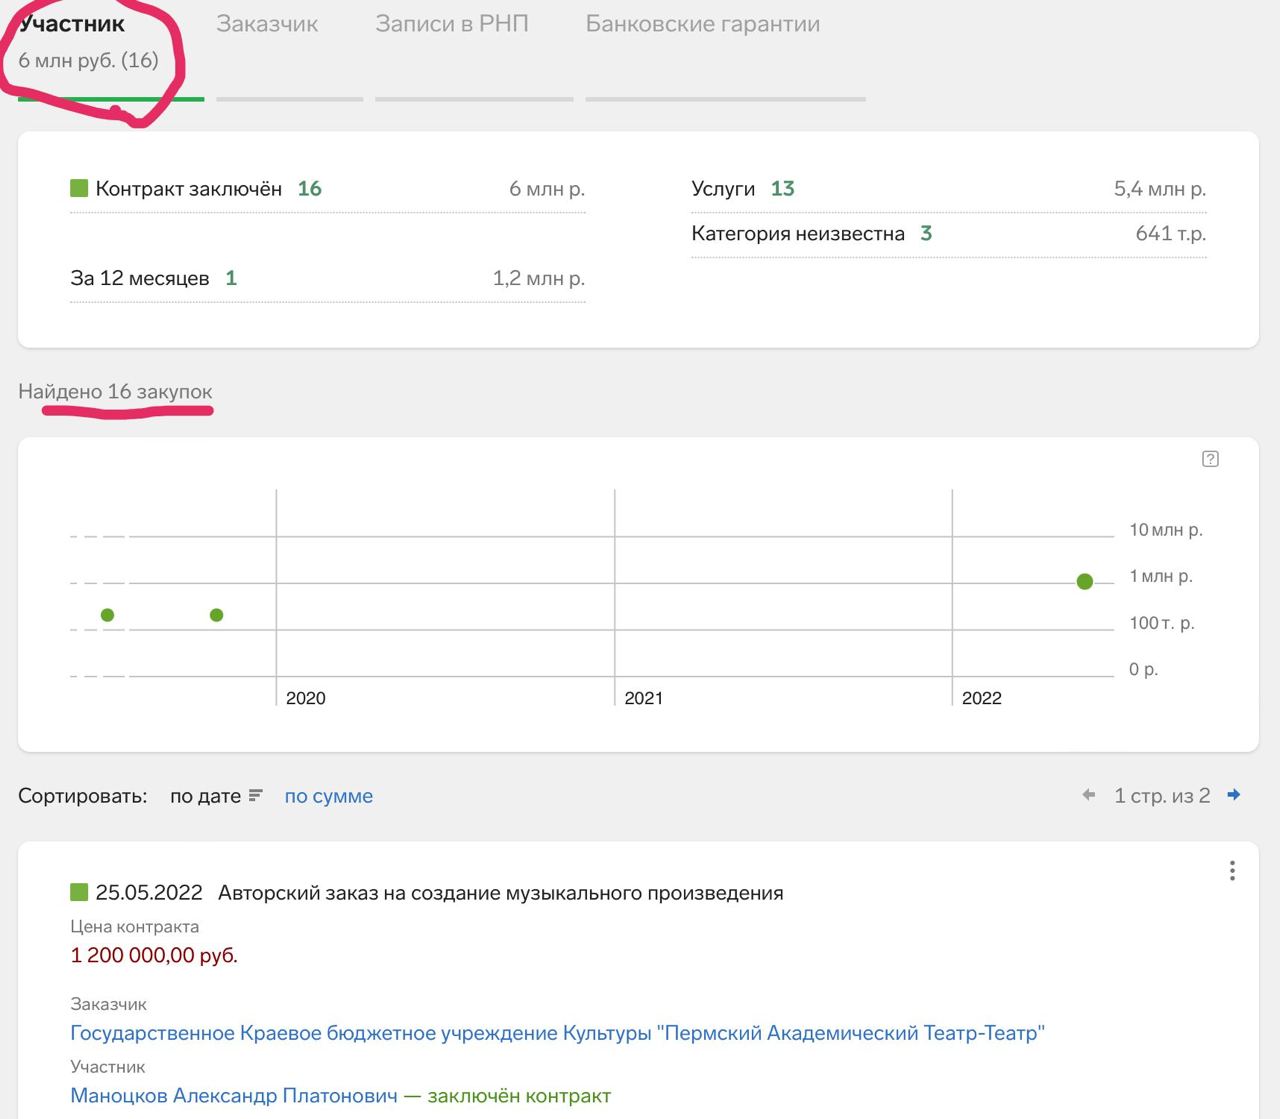Viewport: 1280px width, 1119px height.
Task: Open the Банковские гарантии tab
Action: click(703, 24)
